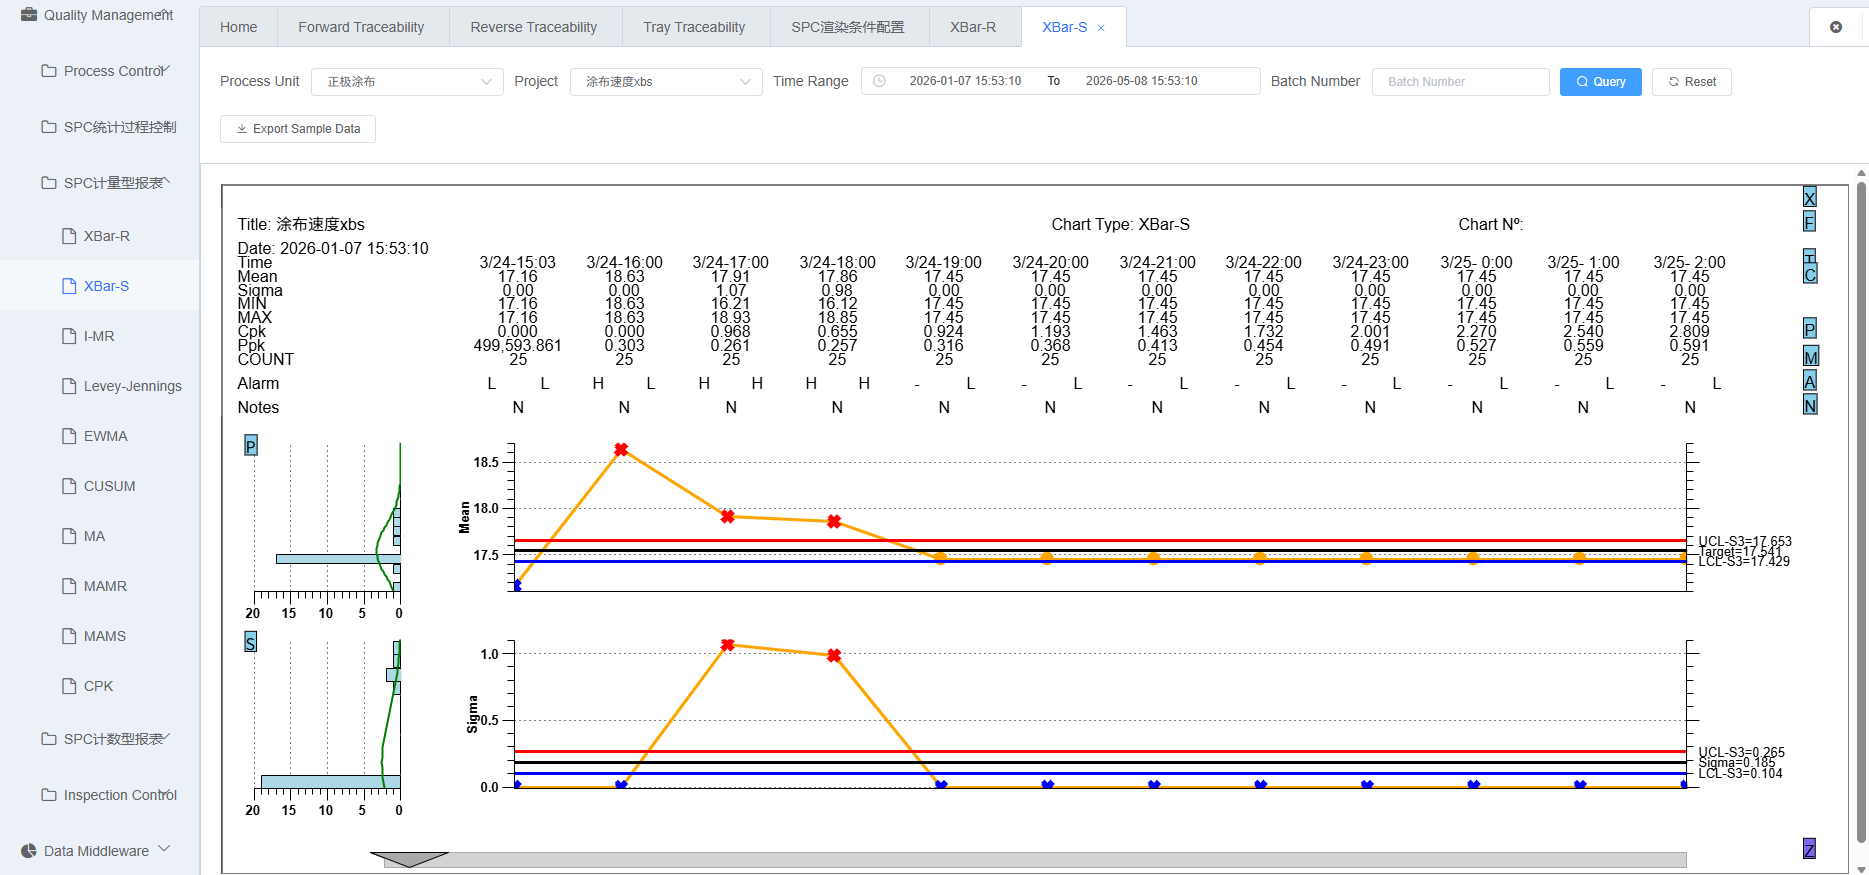This screenshot has height=875, width=1869.
Task: Click the red point at 3/24-18:00 on Mean chart
Action: pyautogui.click(x=834, y=522)
